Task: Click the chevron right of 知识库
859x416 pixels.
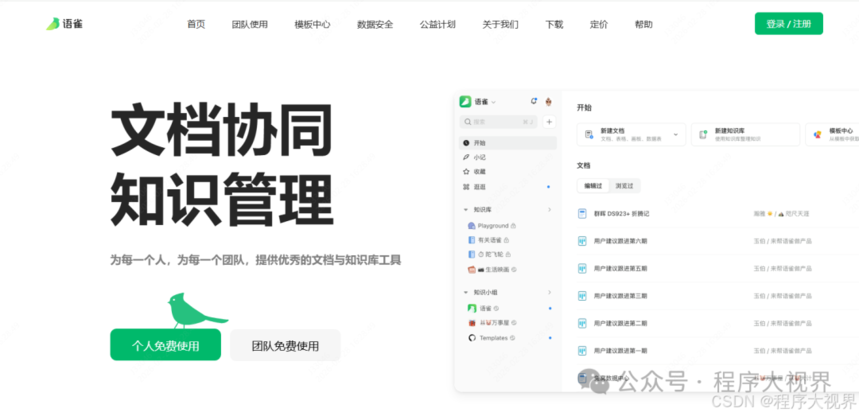Action: pos(549,209)
